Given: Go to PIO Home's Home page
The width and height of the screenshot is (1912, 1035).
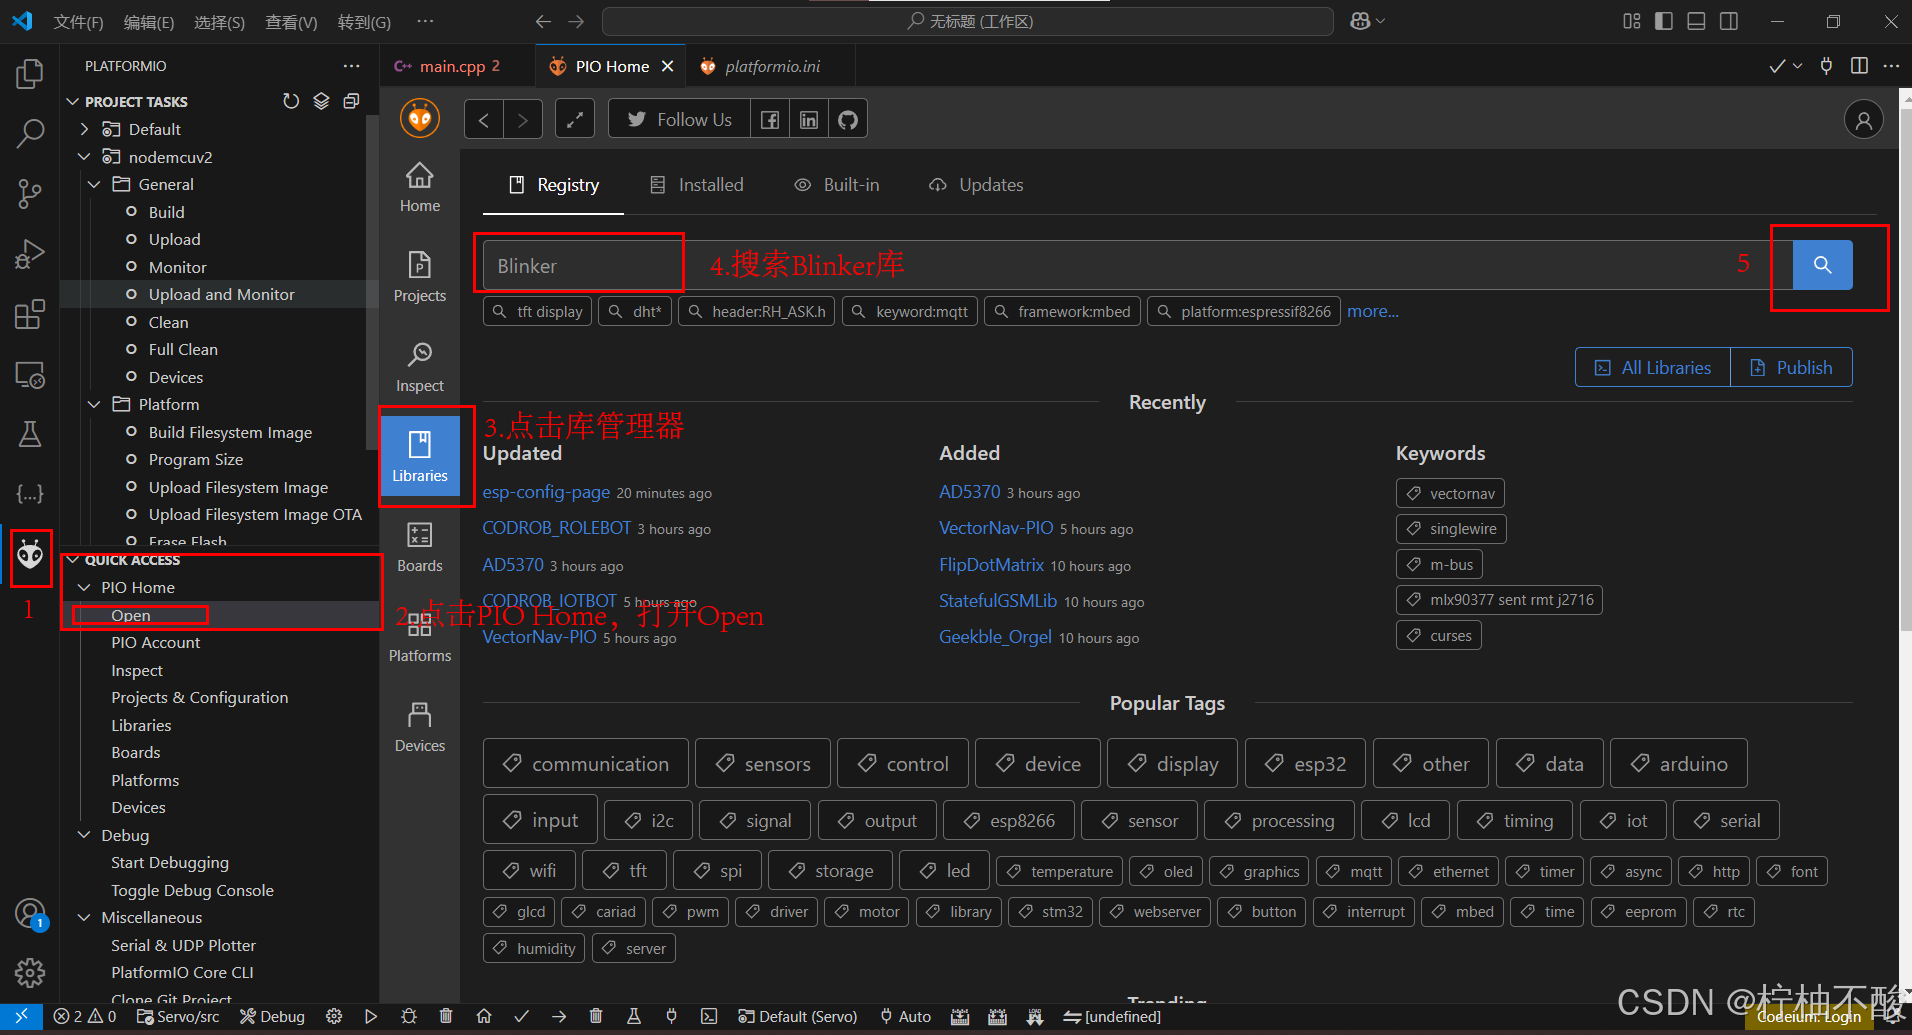Looking at the screenshot, I should tap(420, 187).
